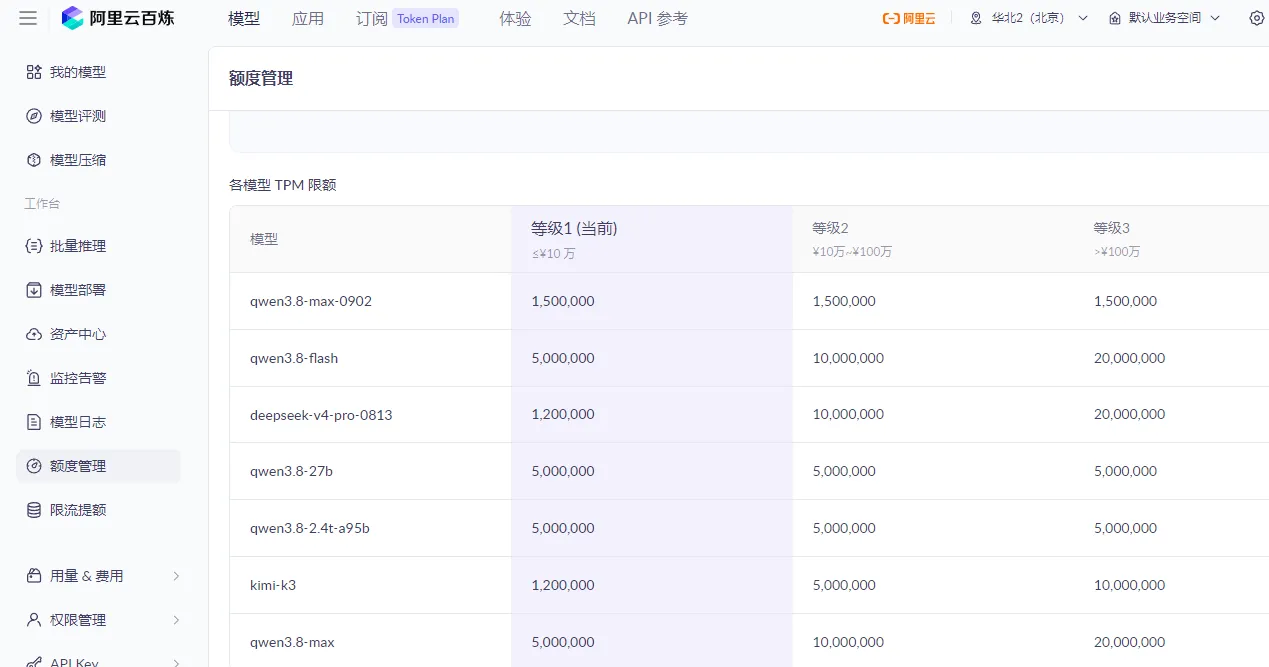Click the 资产中心 cloud icon
The image size is (1269, 667).
tap(34, 334)
